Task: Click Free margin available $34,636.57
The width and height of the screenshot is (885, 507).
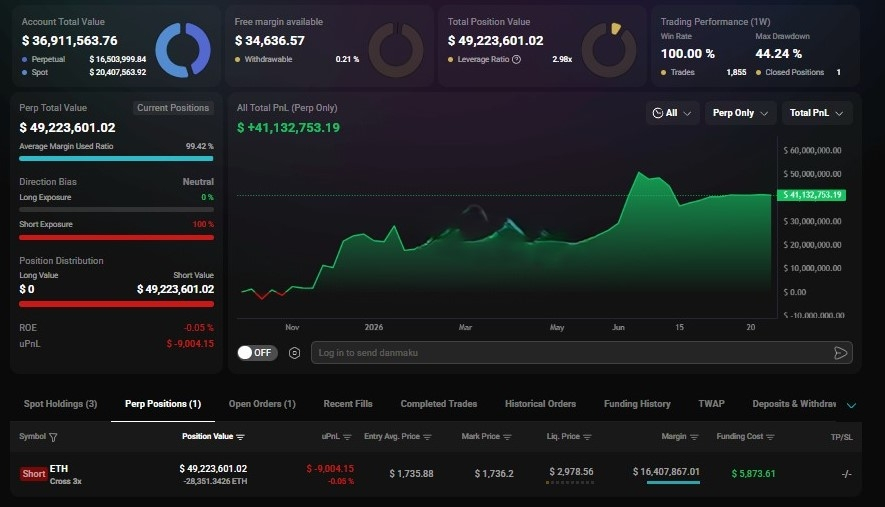Action: click(x=269, y=41)
